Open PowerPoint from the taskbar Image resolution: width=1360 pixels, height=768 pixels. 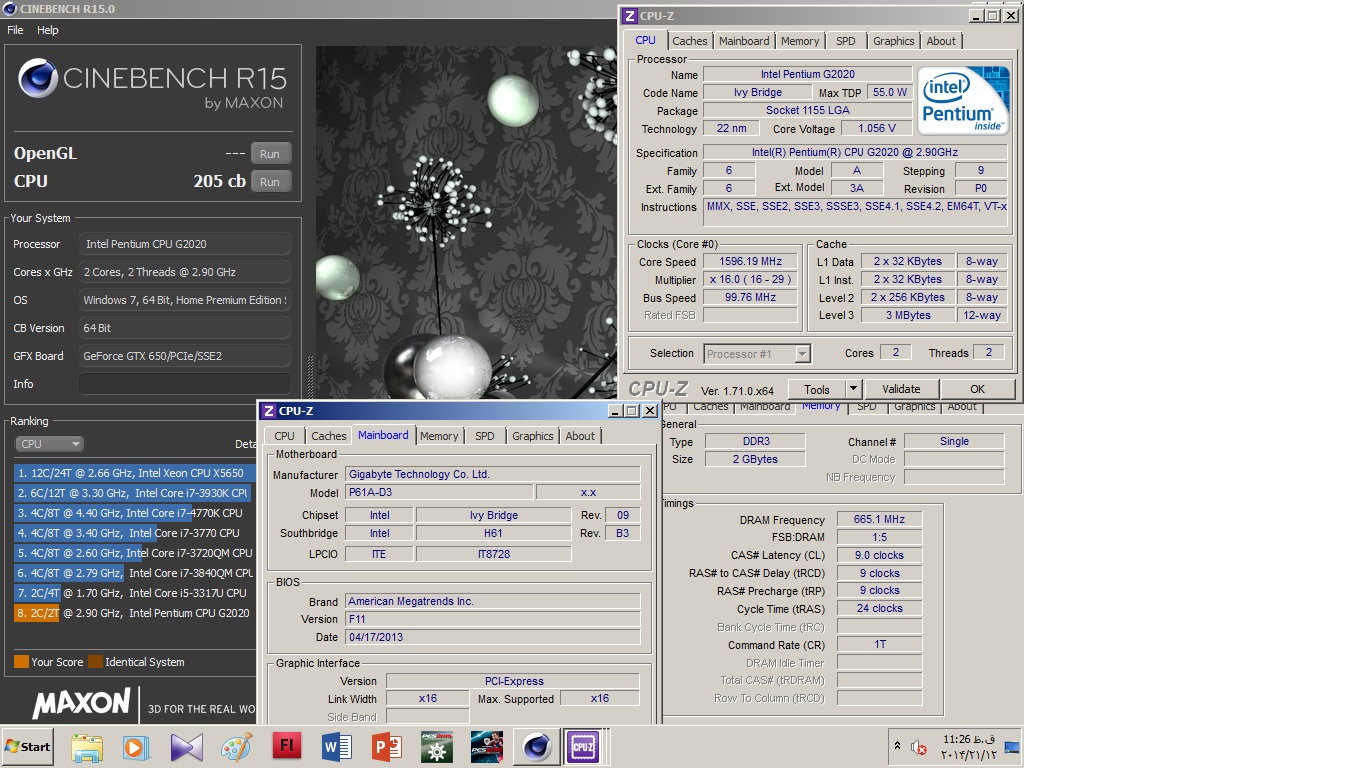[x=387, y=747]
